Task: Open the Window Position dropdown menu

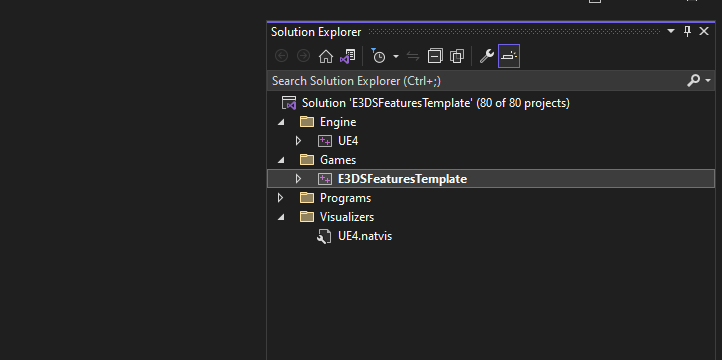Action: point(671,31)
